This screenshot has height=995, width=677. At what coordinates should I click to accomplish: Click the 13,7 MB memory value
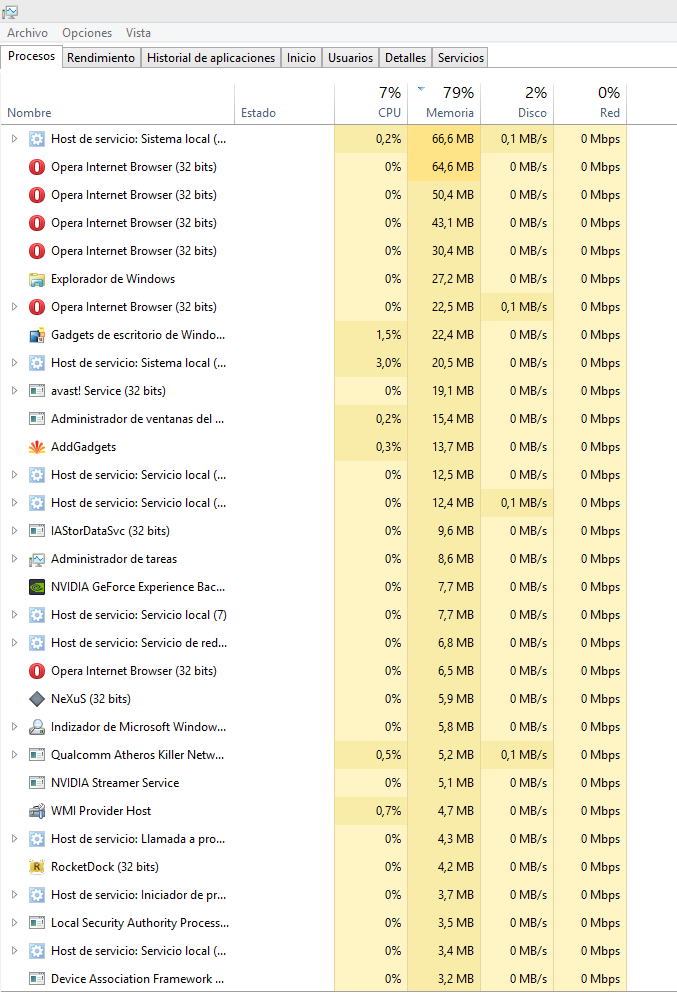(x=453, y=447)
